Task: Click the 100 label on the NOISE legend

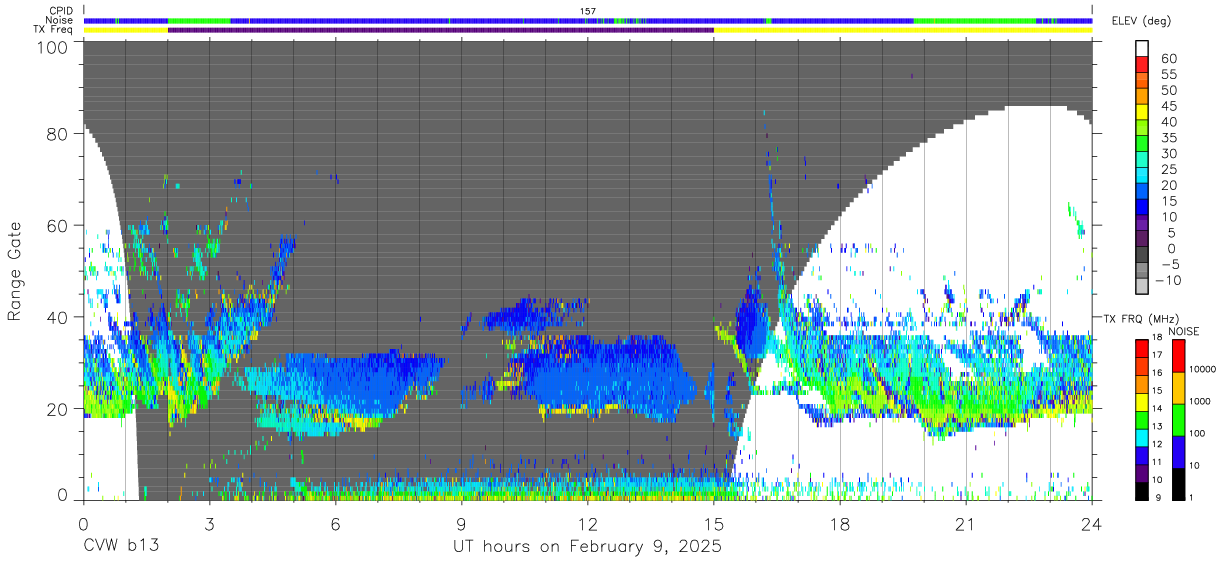Action: point(1195,433)
